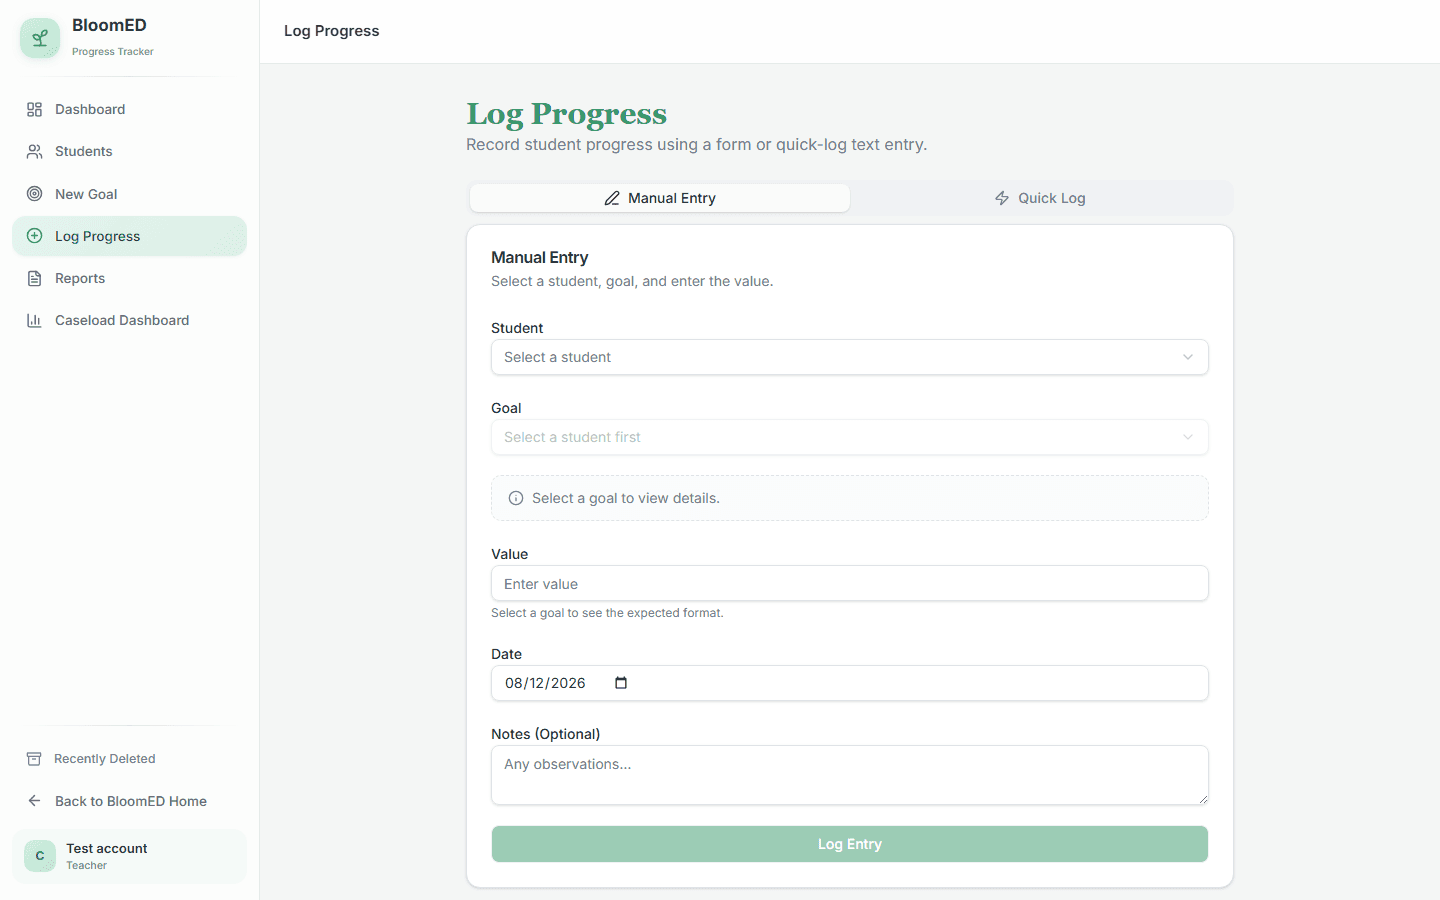Screen dimensions: 1440x900
Task: Click 'Select a goal to see the expected format.' hint
Action: tap(607, 613)
